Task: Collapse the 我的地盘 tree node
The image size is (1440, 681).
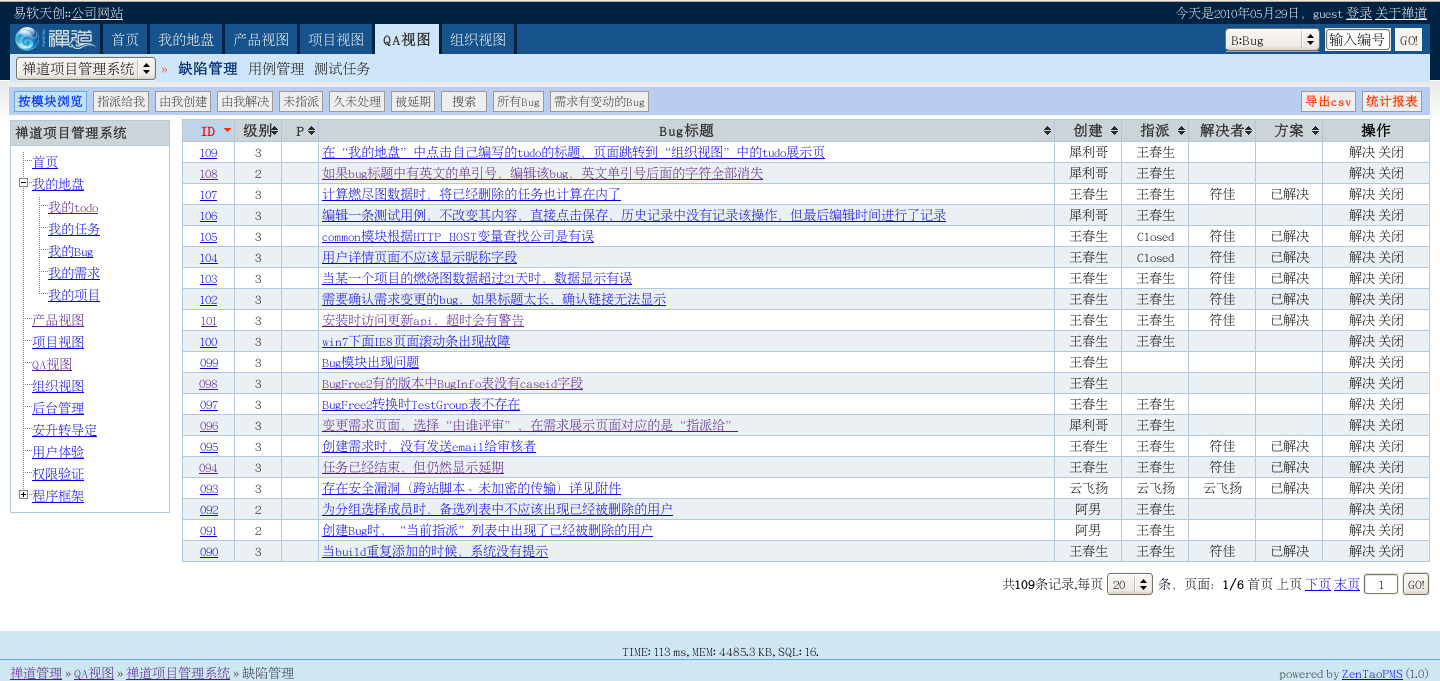Action: pos(23,183)
